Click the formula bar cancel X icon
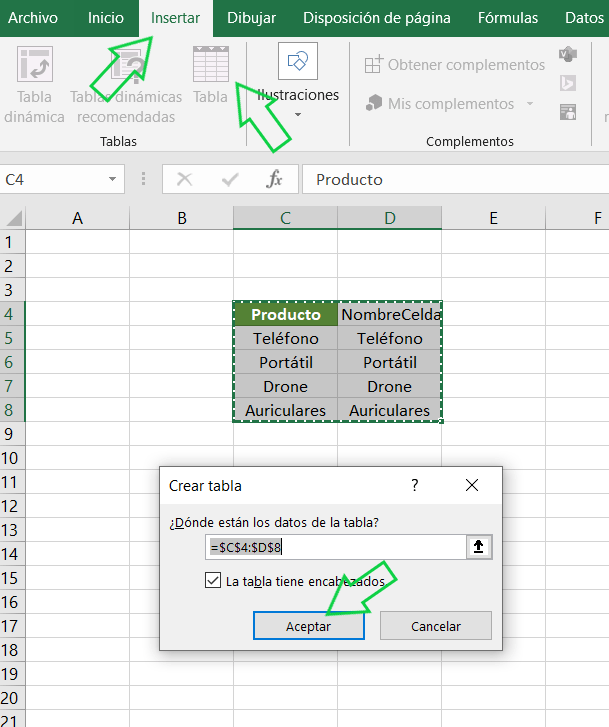This screenshot has width=609, height=727. [x=185, y=179]
